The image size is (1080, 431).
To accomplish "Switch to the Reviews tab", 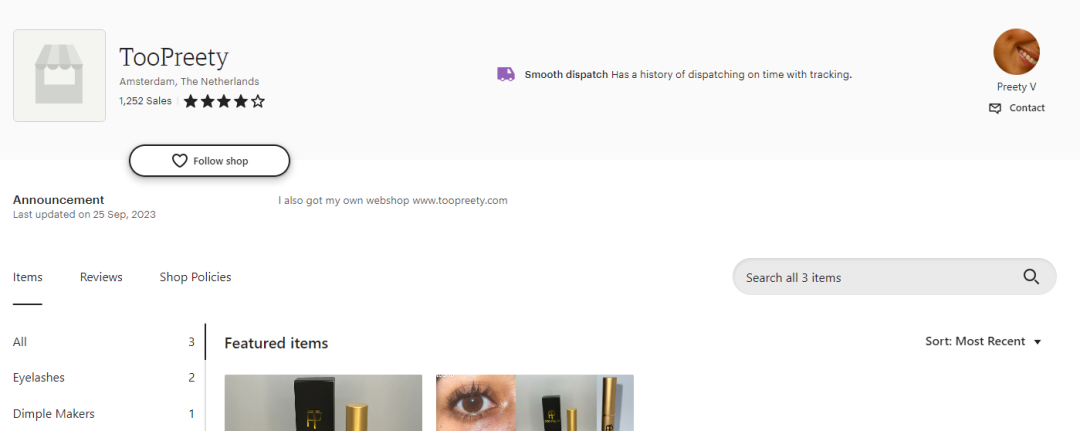I will click(101, 277).
